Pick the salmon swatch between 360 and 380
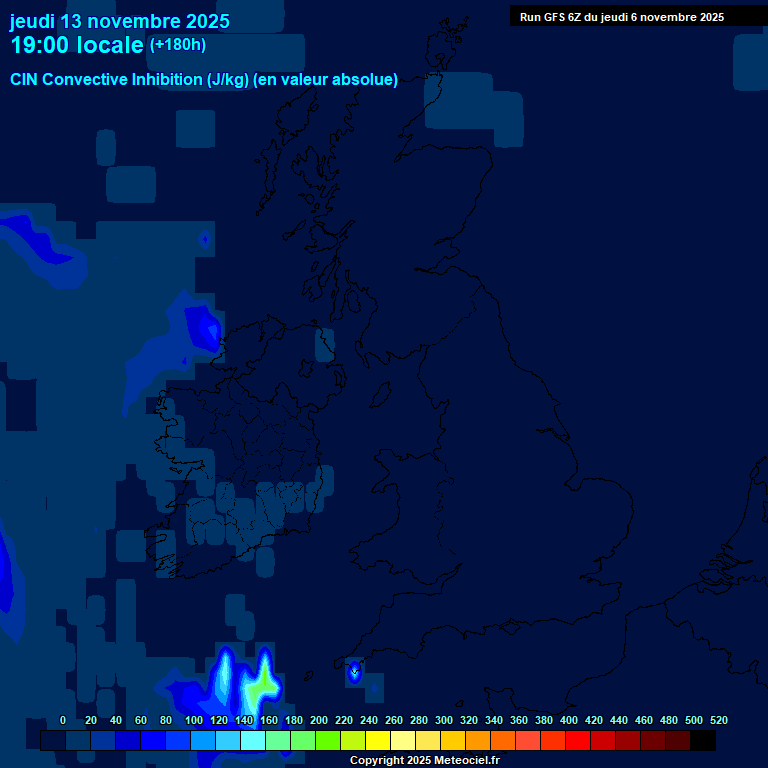Image resolution: width=768 pixels, height=768 pixels. [x=528, y=740]
